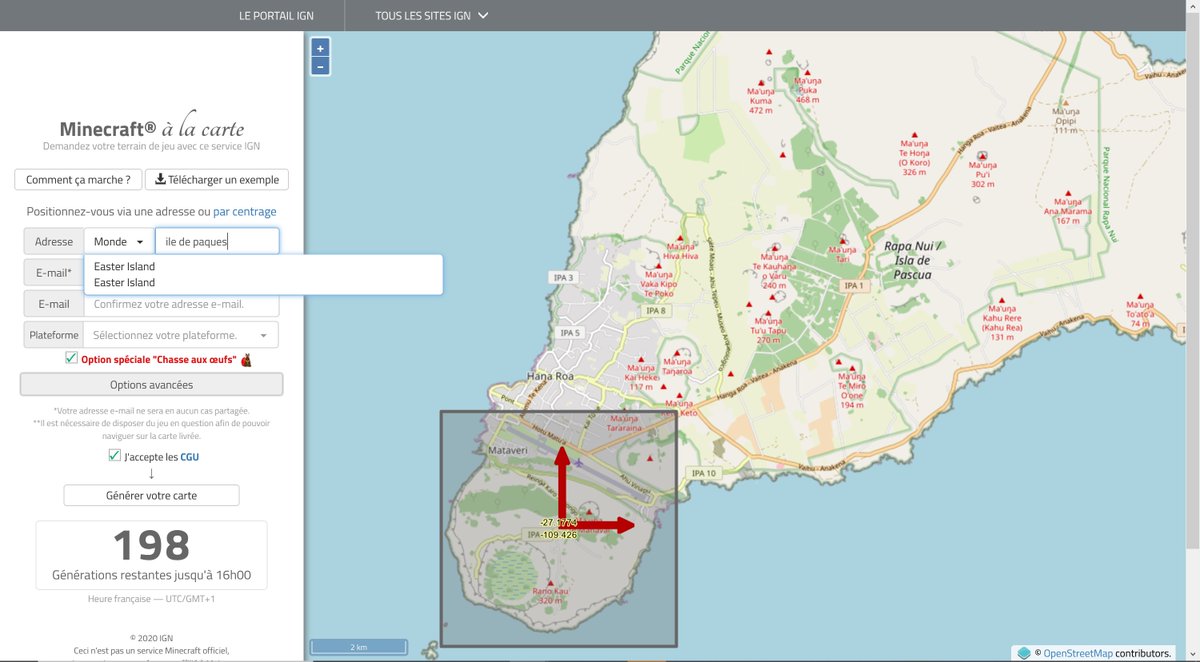Zoom in the map with plus button
The height and width of the screenshot is (662, 1200).
pyautogui.click(x=320, y=48)
